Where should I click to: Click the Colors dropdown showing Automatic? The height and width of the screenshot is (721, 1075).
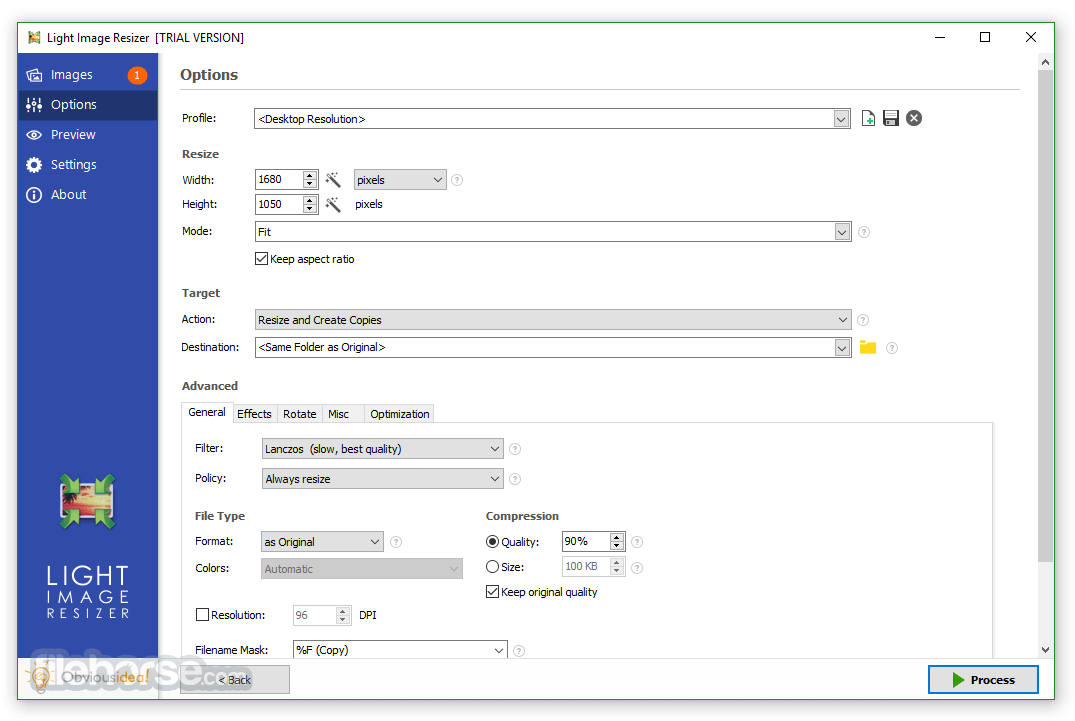tap(362, 569)
